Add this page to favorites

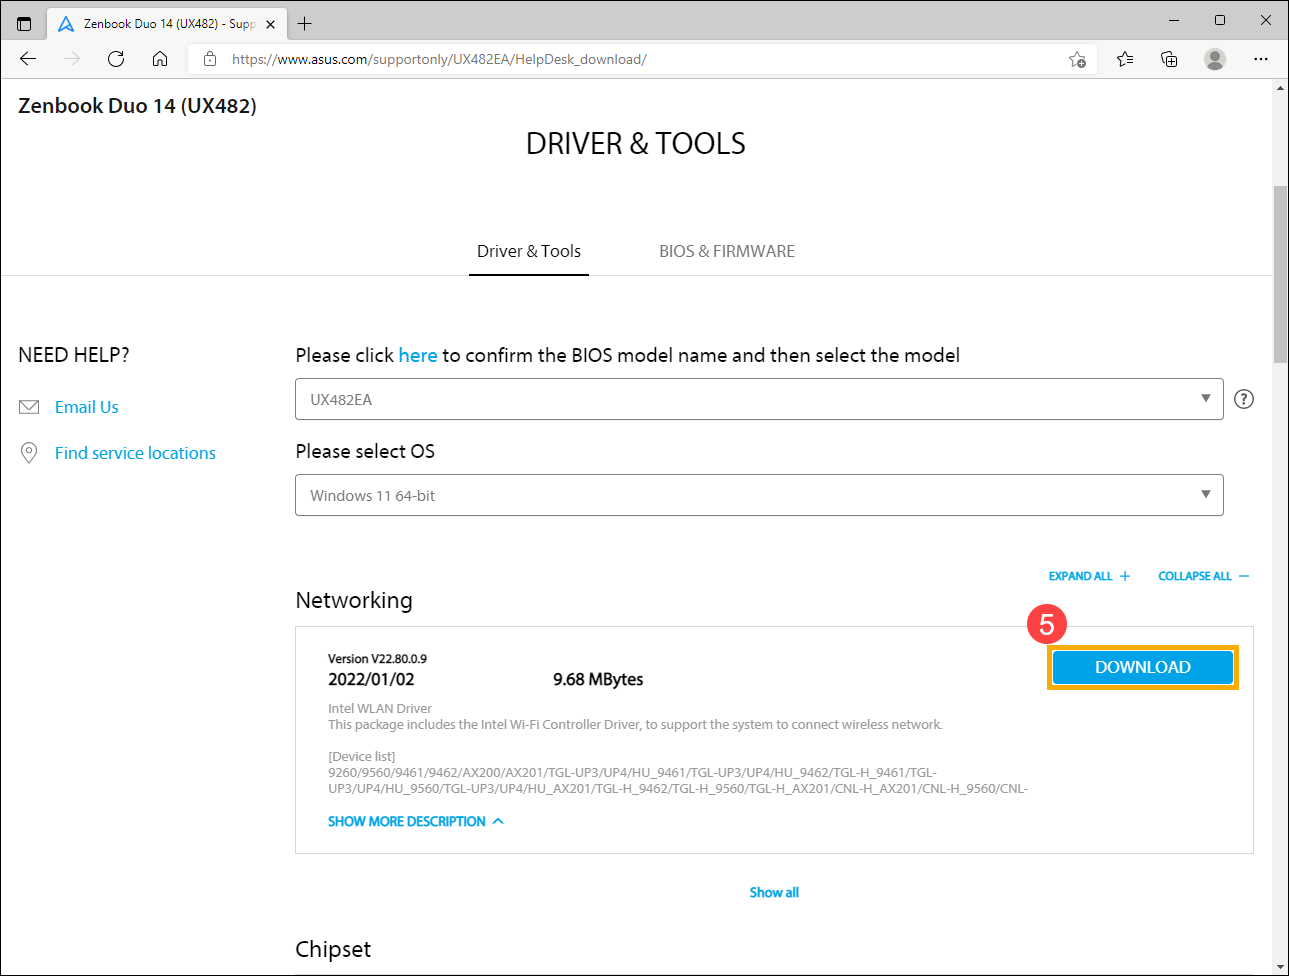pyautogui.click(x=1077, y=59)
